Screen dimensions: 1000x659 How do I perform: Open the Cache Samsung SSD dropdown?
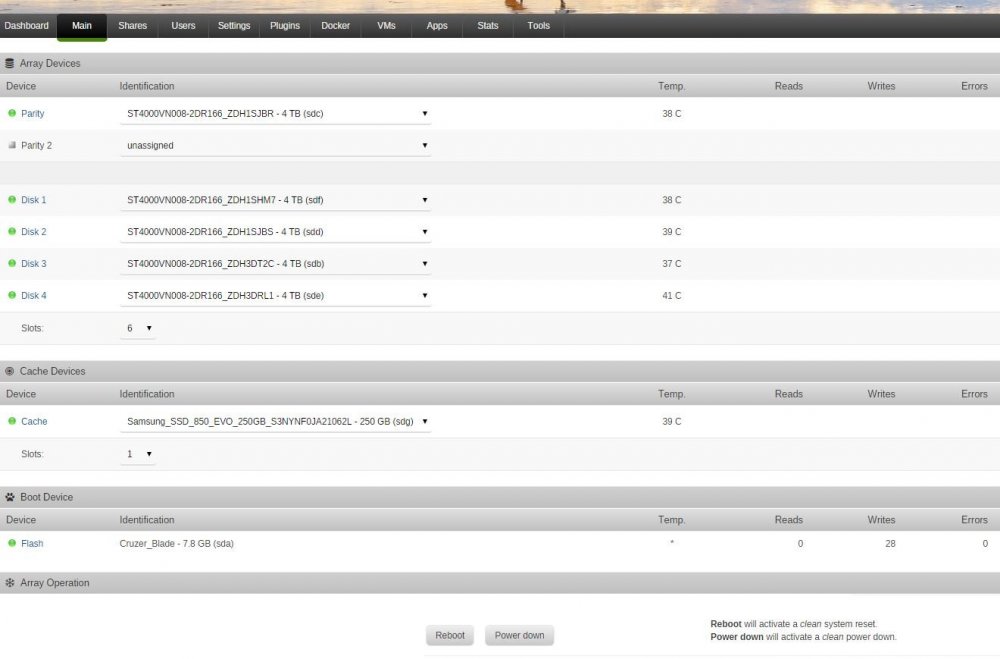pyautogui.click(x=276, y=421)
